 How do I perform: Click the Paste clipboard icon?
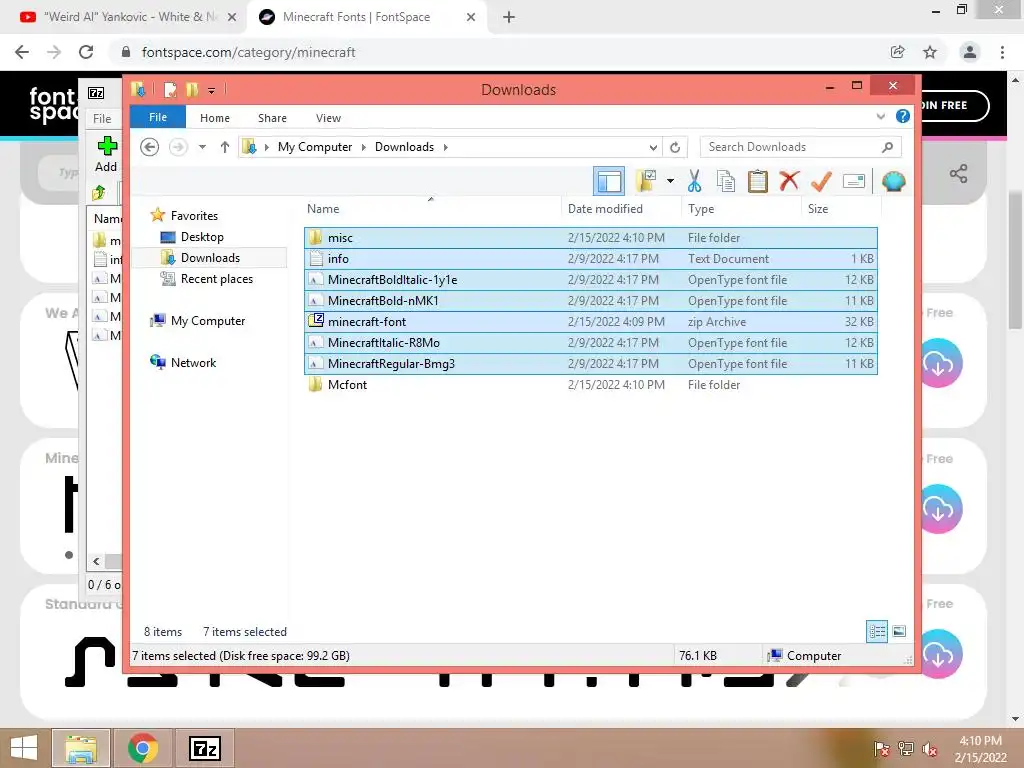point(758,181)
